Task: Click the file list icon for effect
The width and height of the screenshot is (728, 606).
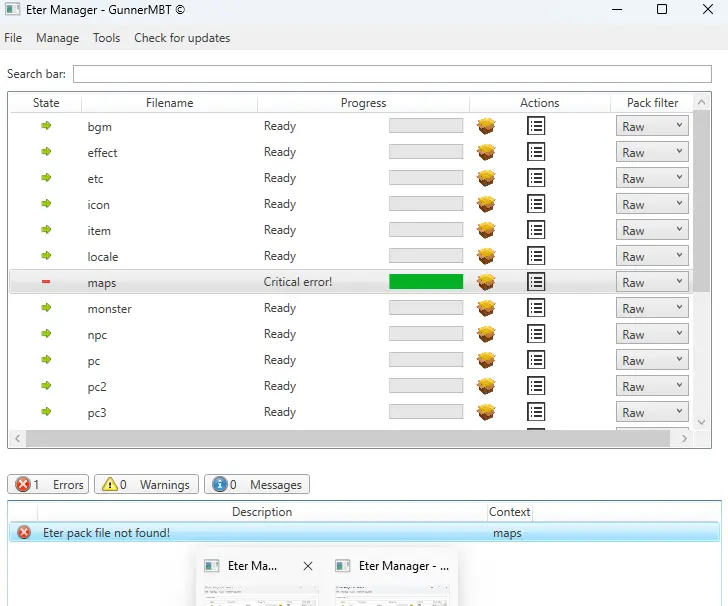Action: click(x=536, y=152)
